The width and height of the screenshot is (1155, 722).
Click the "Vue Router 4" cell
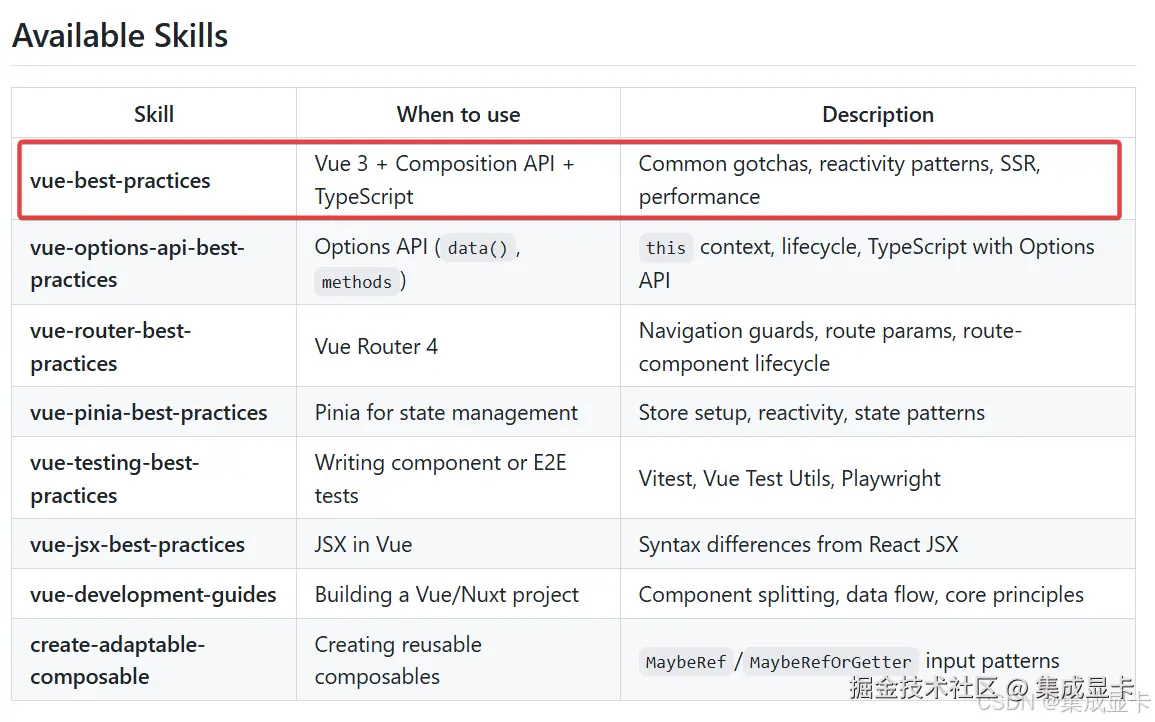click(376, 347)
